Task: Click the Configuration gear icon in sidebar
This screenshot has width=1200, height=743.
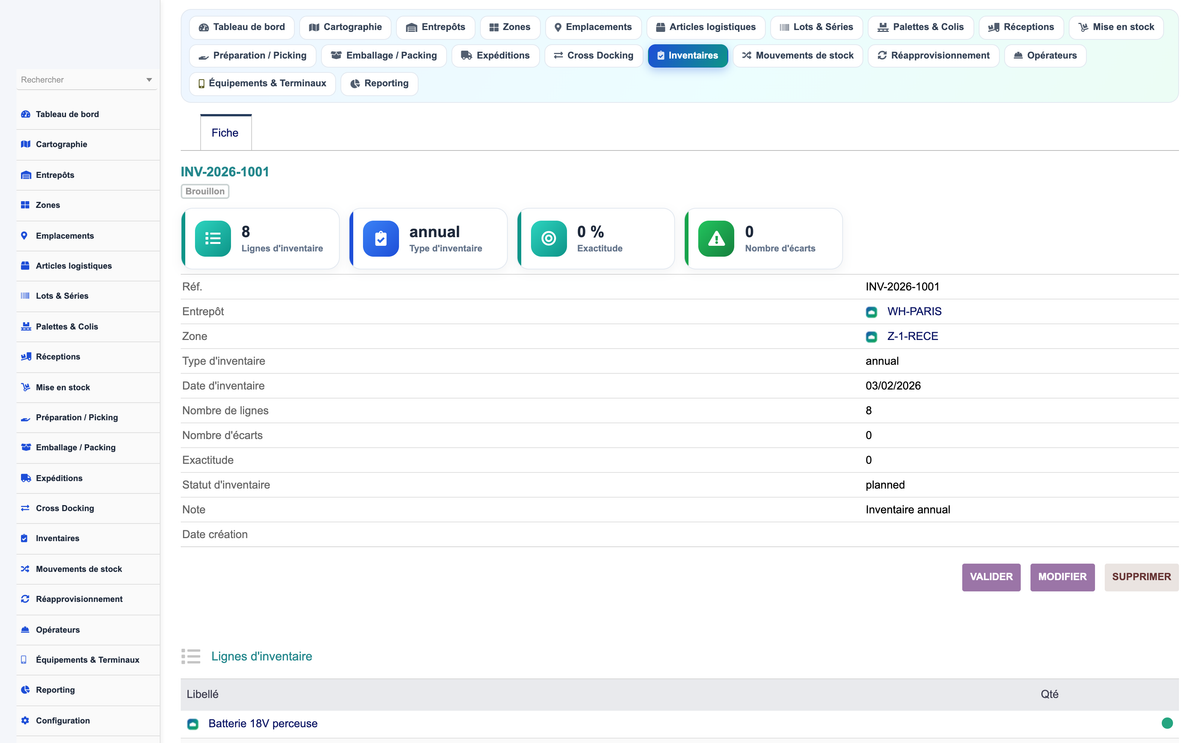Action: pyautogui.click(x=26, y=721)
